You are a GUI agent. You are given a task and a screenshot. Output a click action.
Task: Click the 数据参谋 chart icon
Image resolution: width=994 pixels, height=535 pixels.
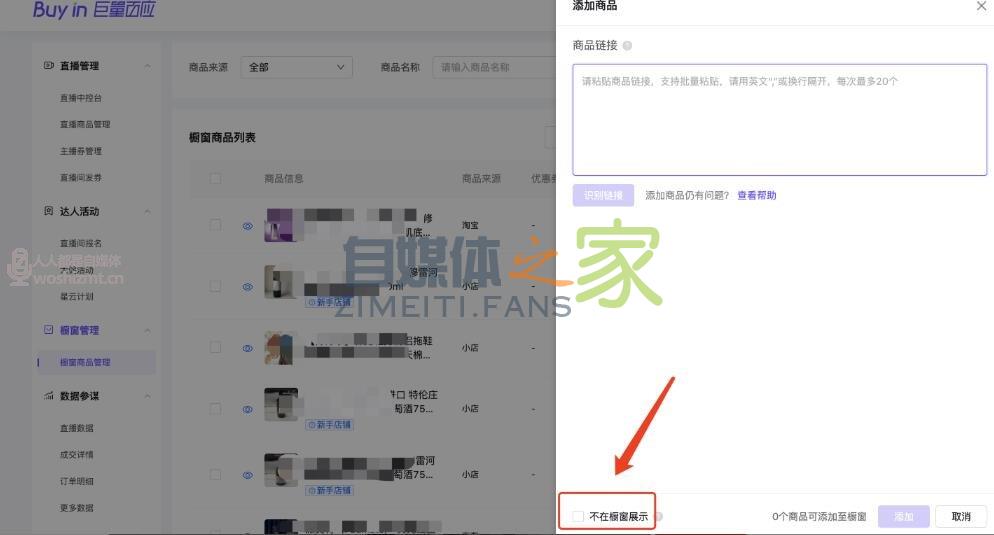(x=49, y=396)
